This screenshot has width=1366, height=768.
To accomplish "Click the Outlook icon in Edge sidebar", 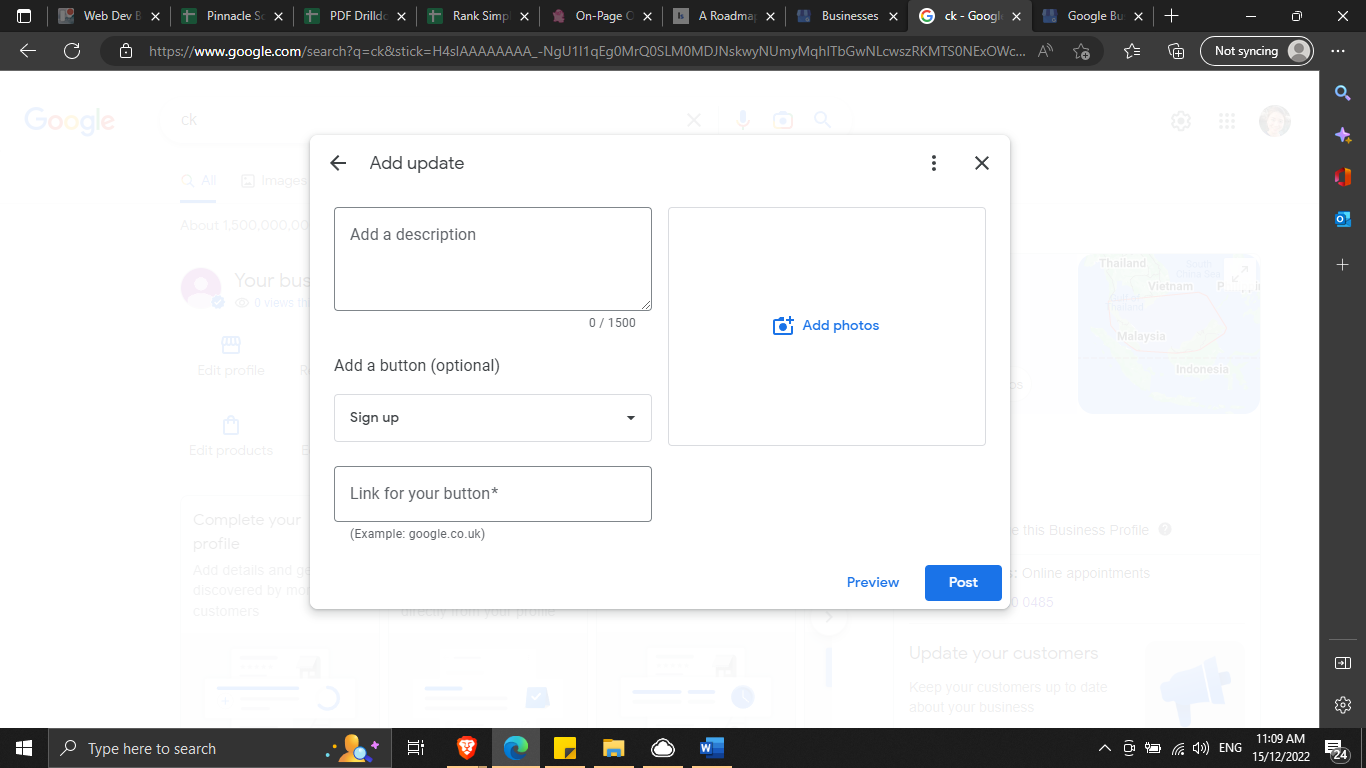I will click(x=1342, y=219).
